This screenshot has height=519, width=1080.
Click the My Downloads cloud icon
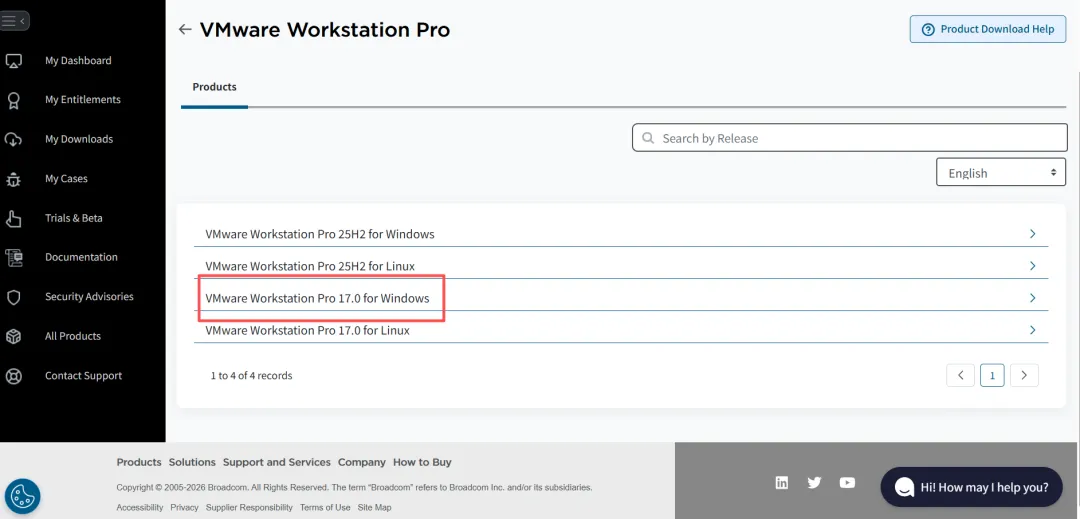click(14, 140)
